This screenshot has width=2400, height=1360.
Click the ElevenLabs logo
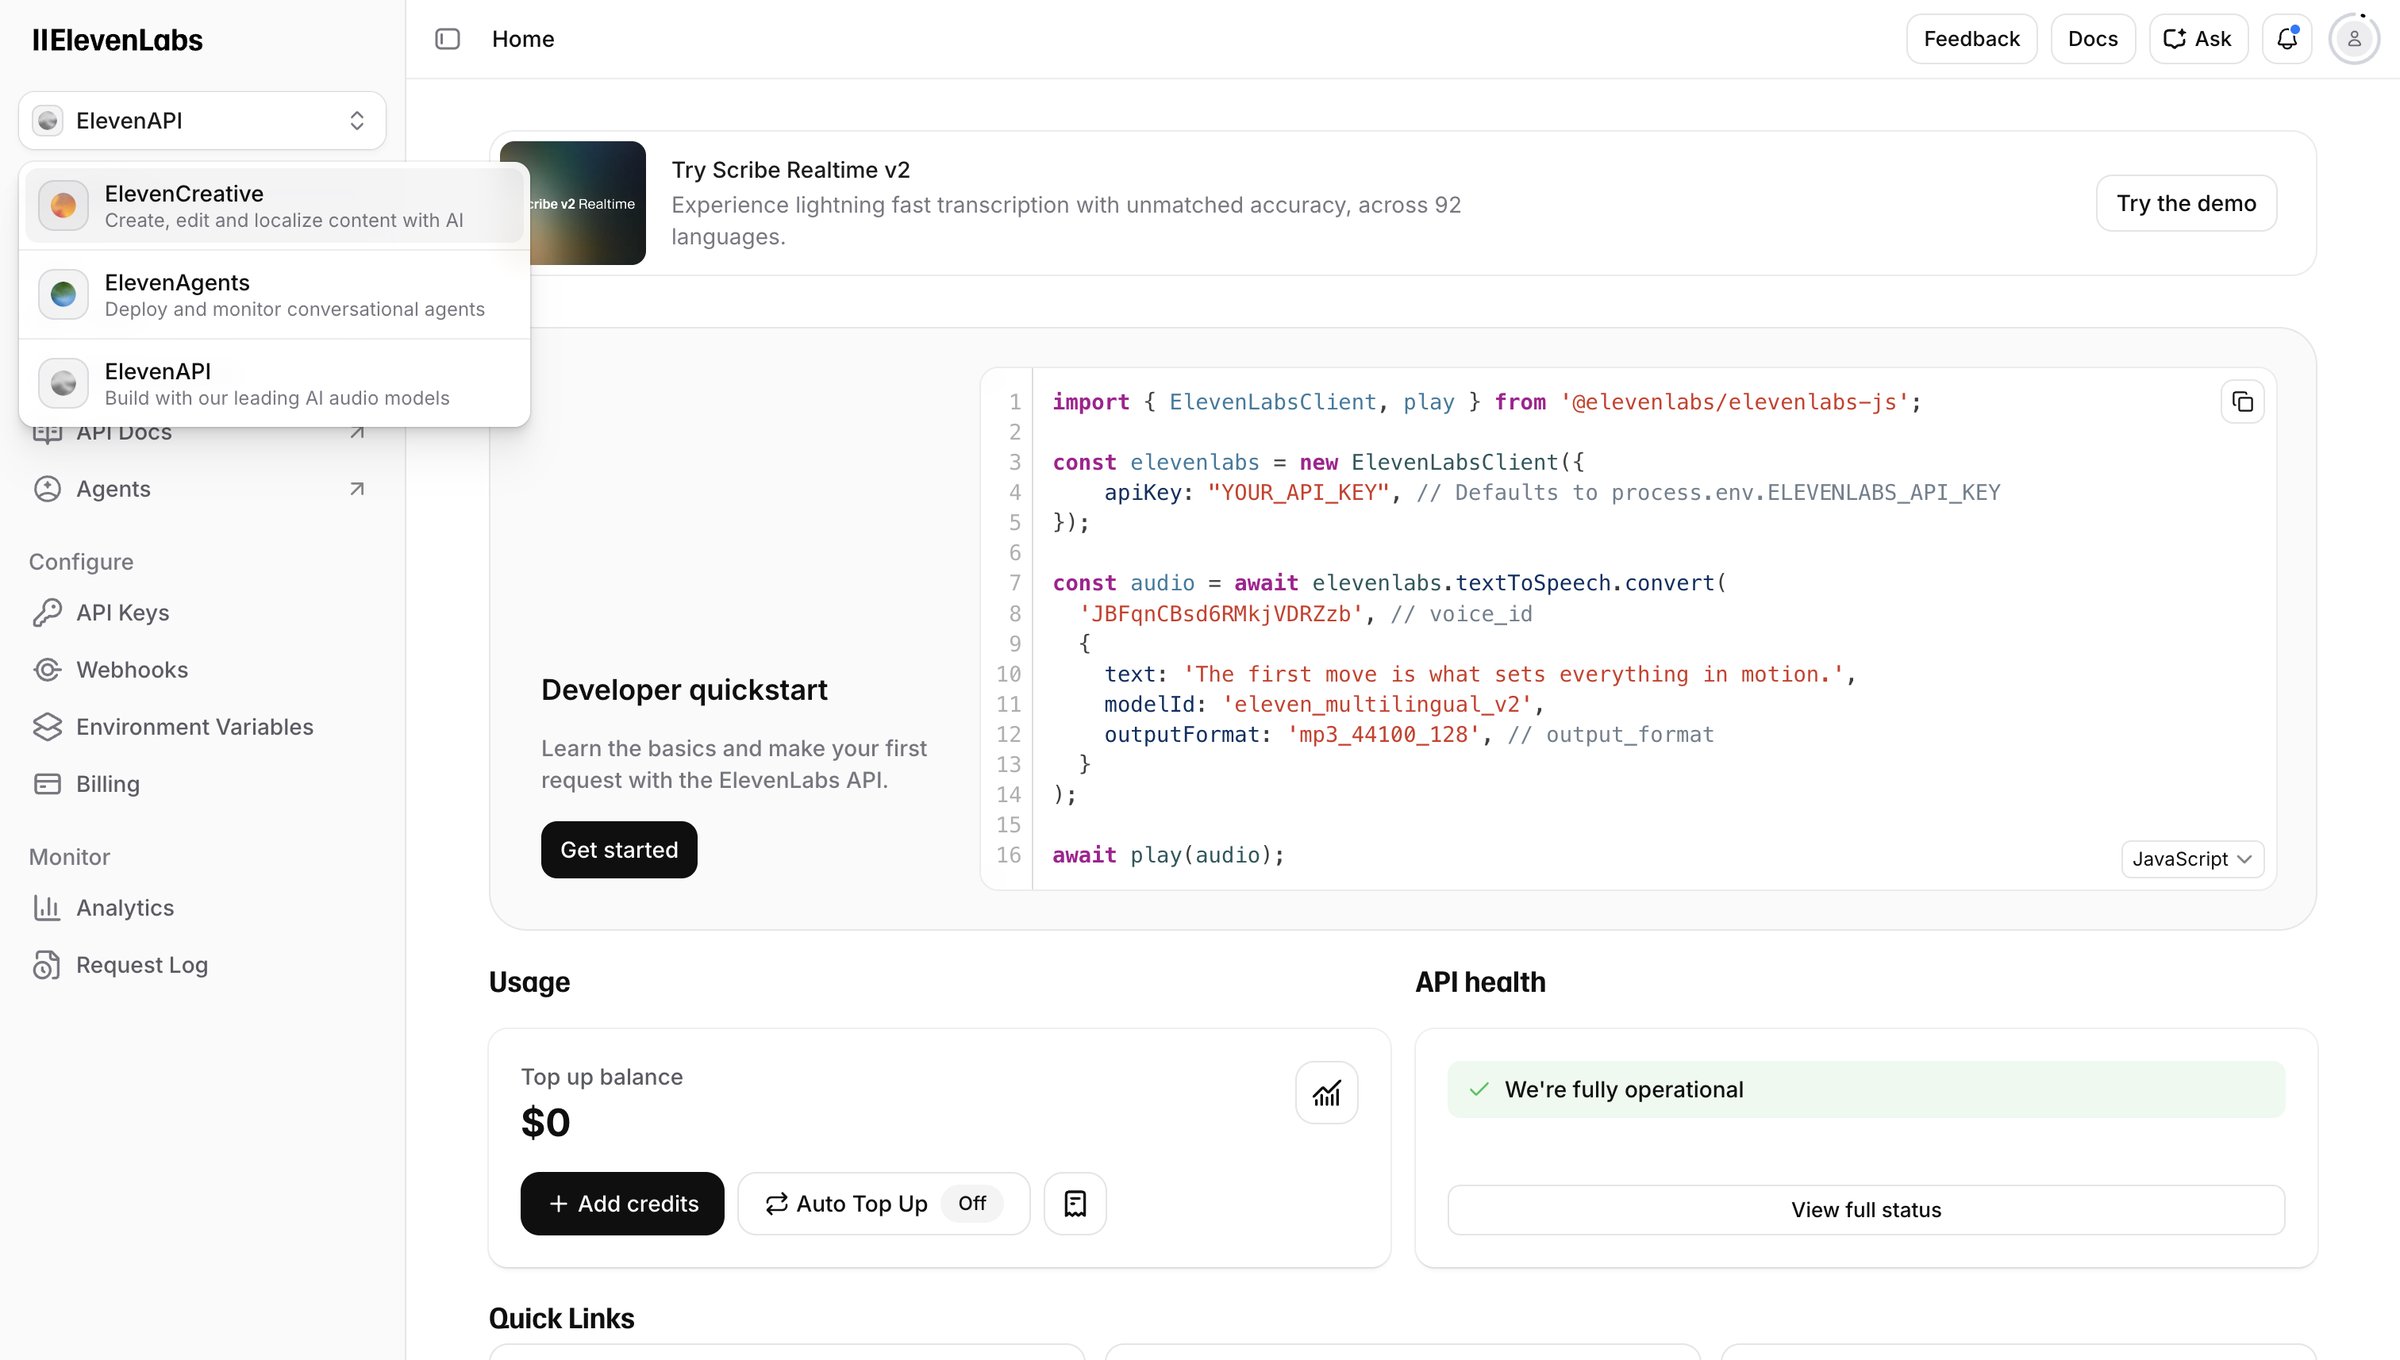(117, 40)
